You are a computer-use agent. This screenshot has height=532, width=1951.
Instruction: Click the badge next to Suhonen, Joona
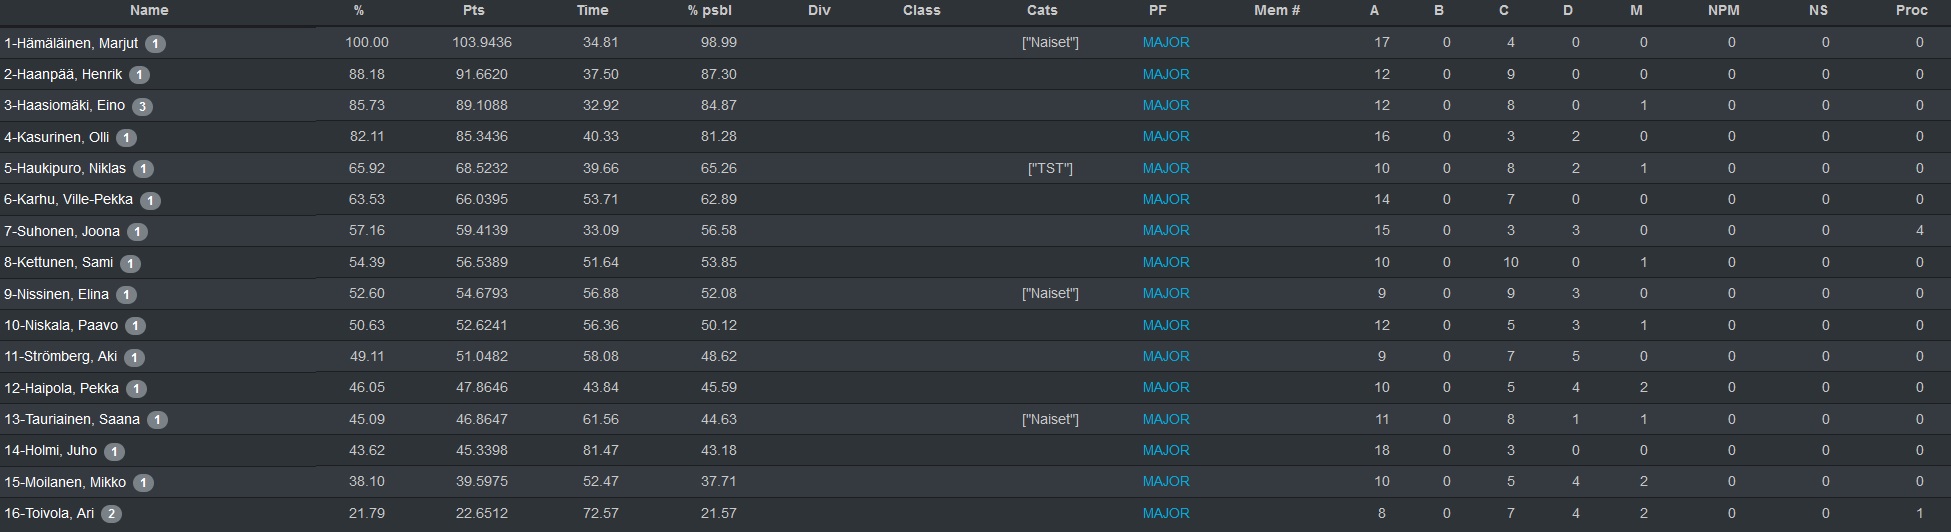(137, 232)
